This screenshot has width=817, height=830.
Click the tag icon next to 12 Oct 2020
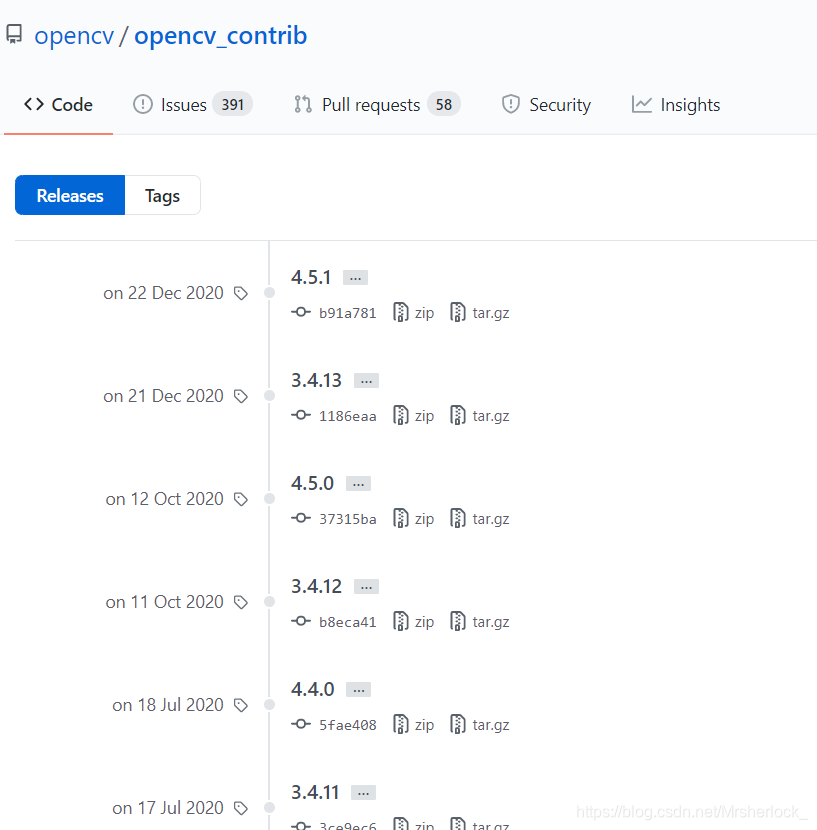click(x=241, y=499)
